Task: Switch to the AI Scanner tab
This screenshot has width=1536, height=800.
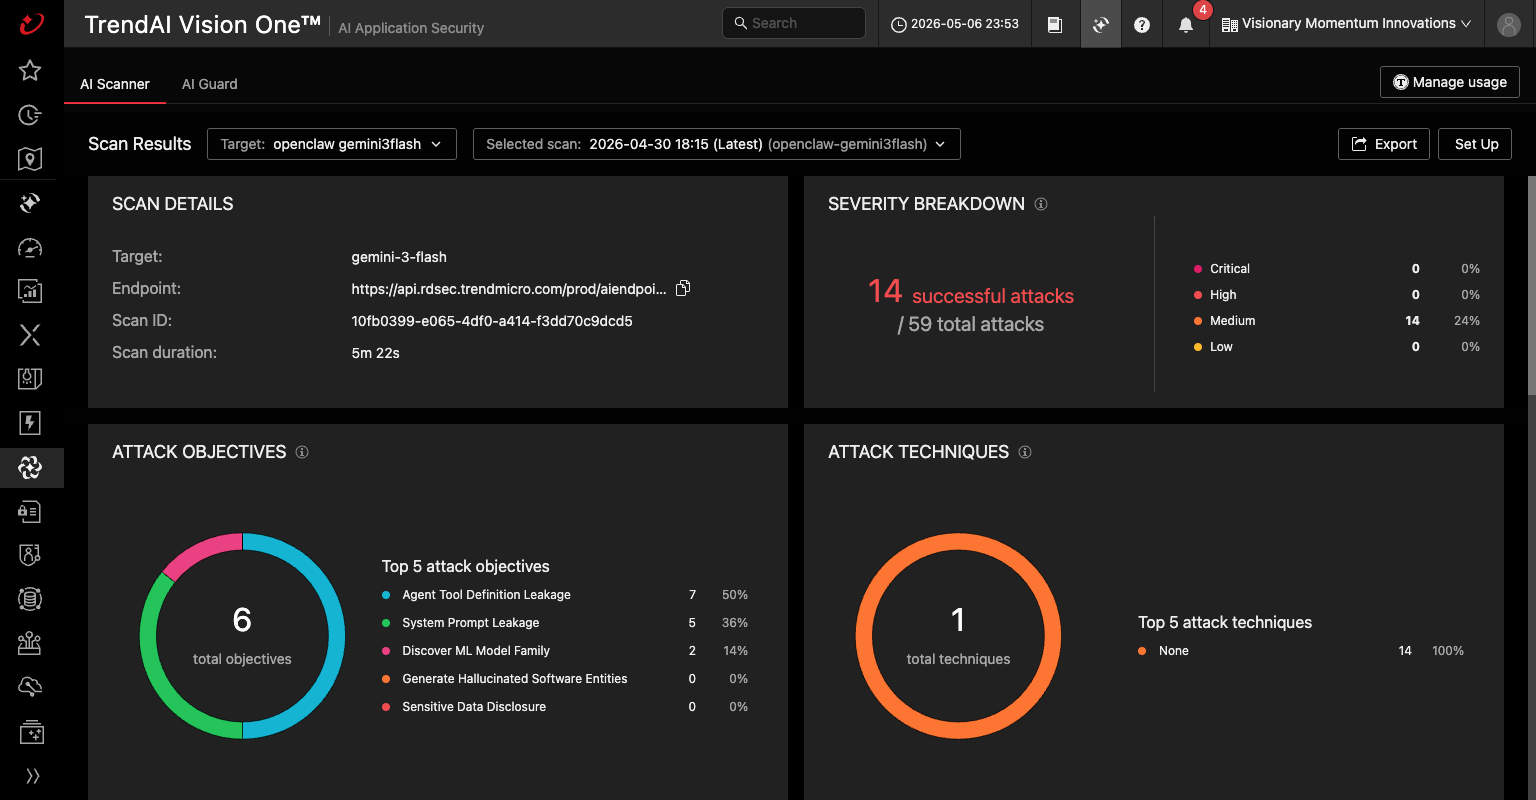Action: click(x=115, y=84)
